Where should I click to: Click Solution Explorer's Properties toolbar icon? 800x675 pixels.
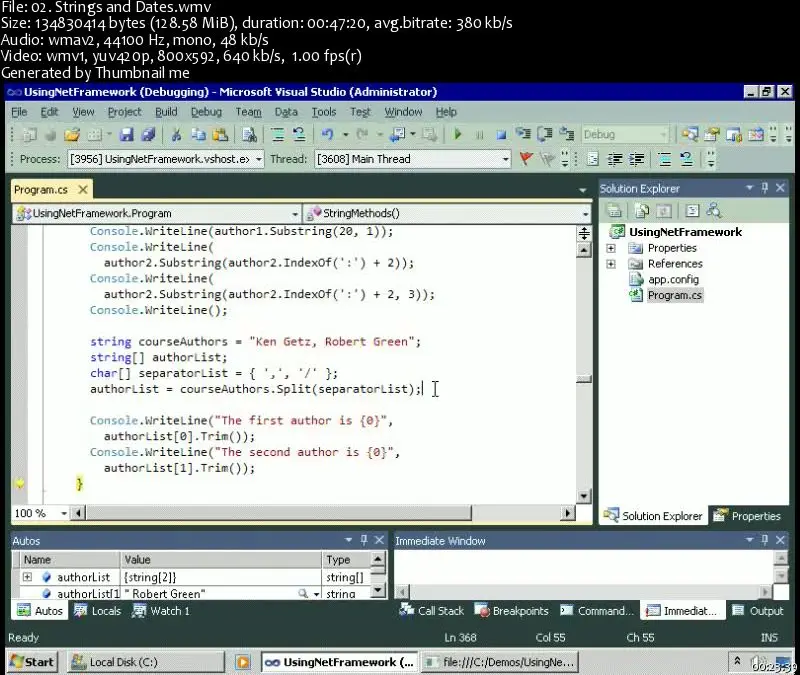coord(614,211)
